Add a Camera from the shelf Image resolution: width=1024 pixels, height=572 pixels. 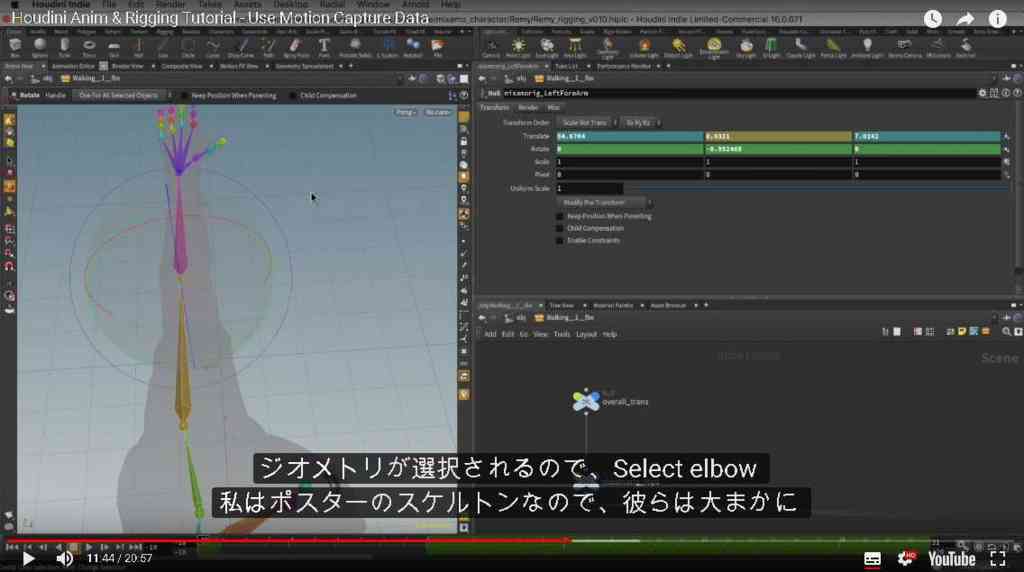click(x=491, y=47)
